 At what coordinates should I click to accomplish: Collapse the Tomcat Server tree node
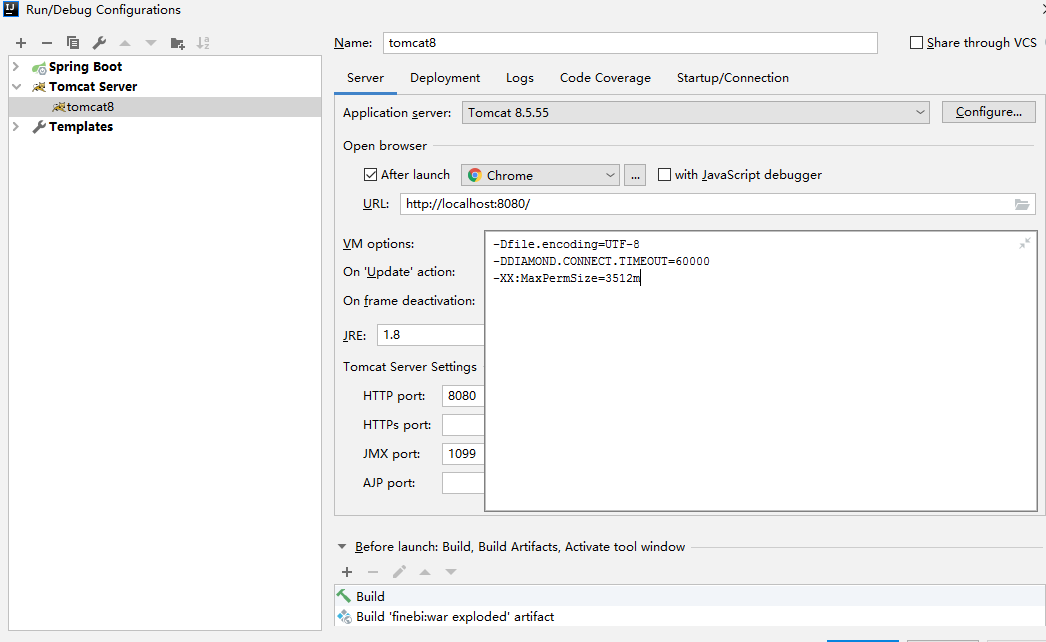click(17, 86)
